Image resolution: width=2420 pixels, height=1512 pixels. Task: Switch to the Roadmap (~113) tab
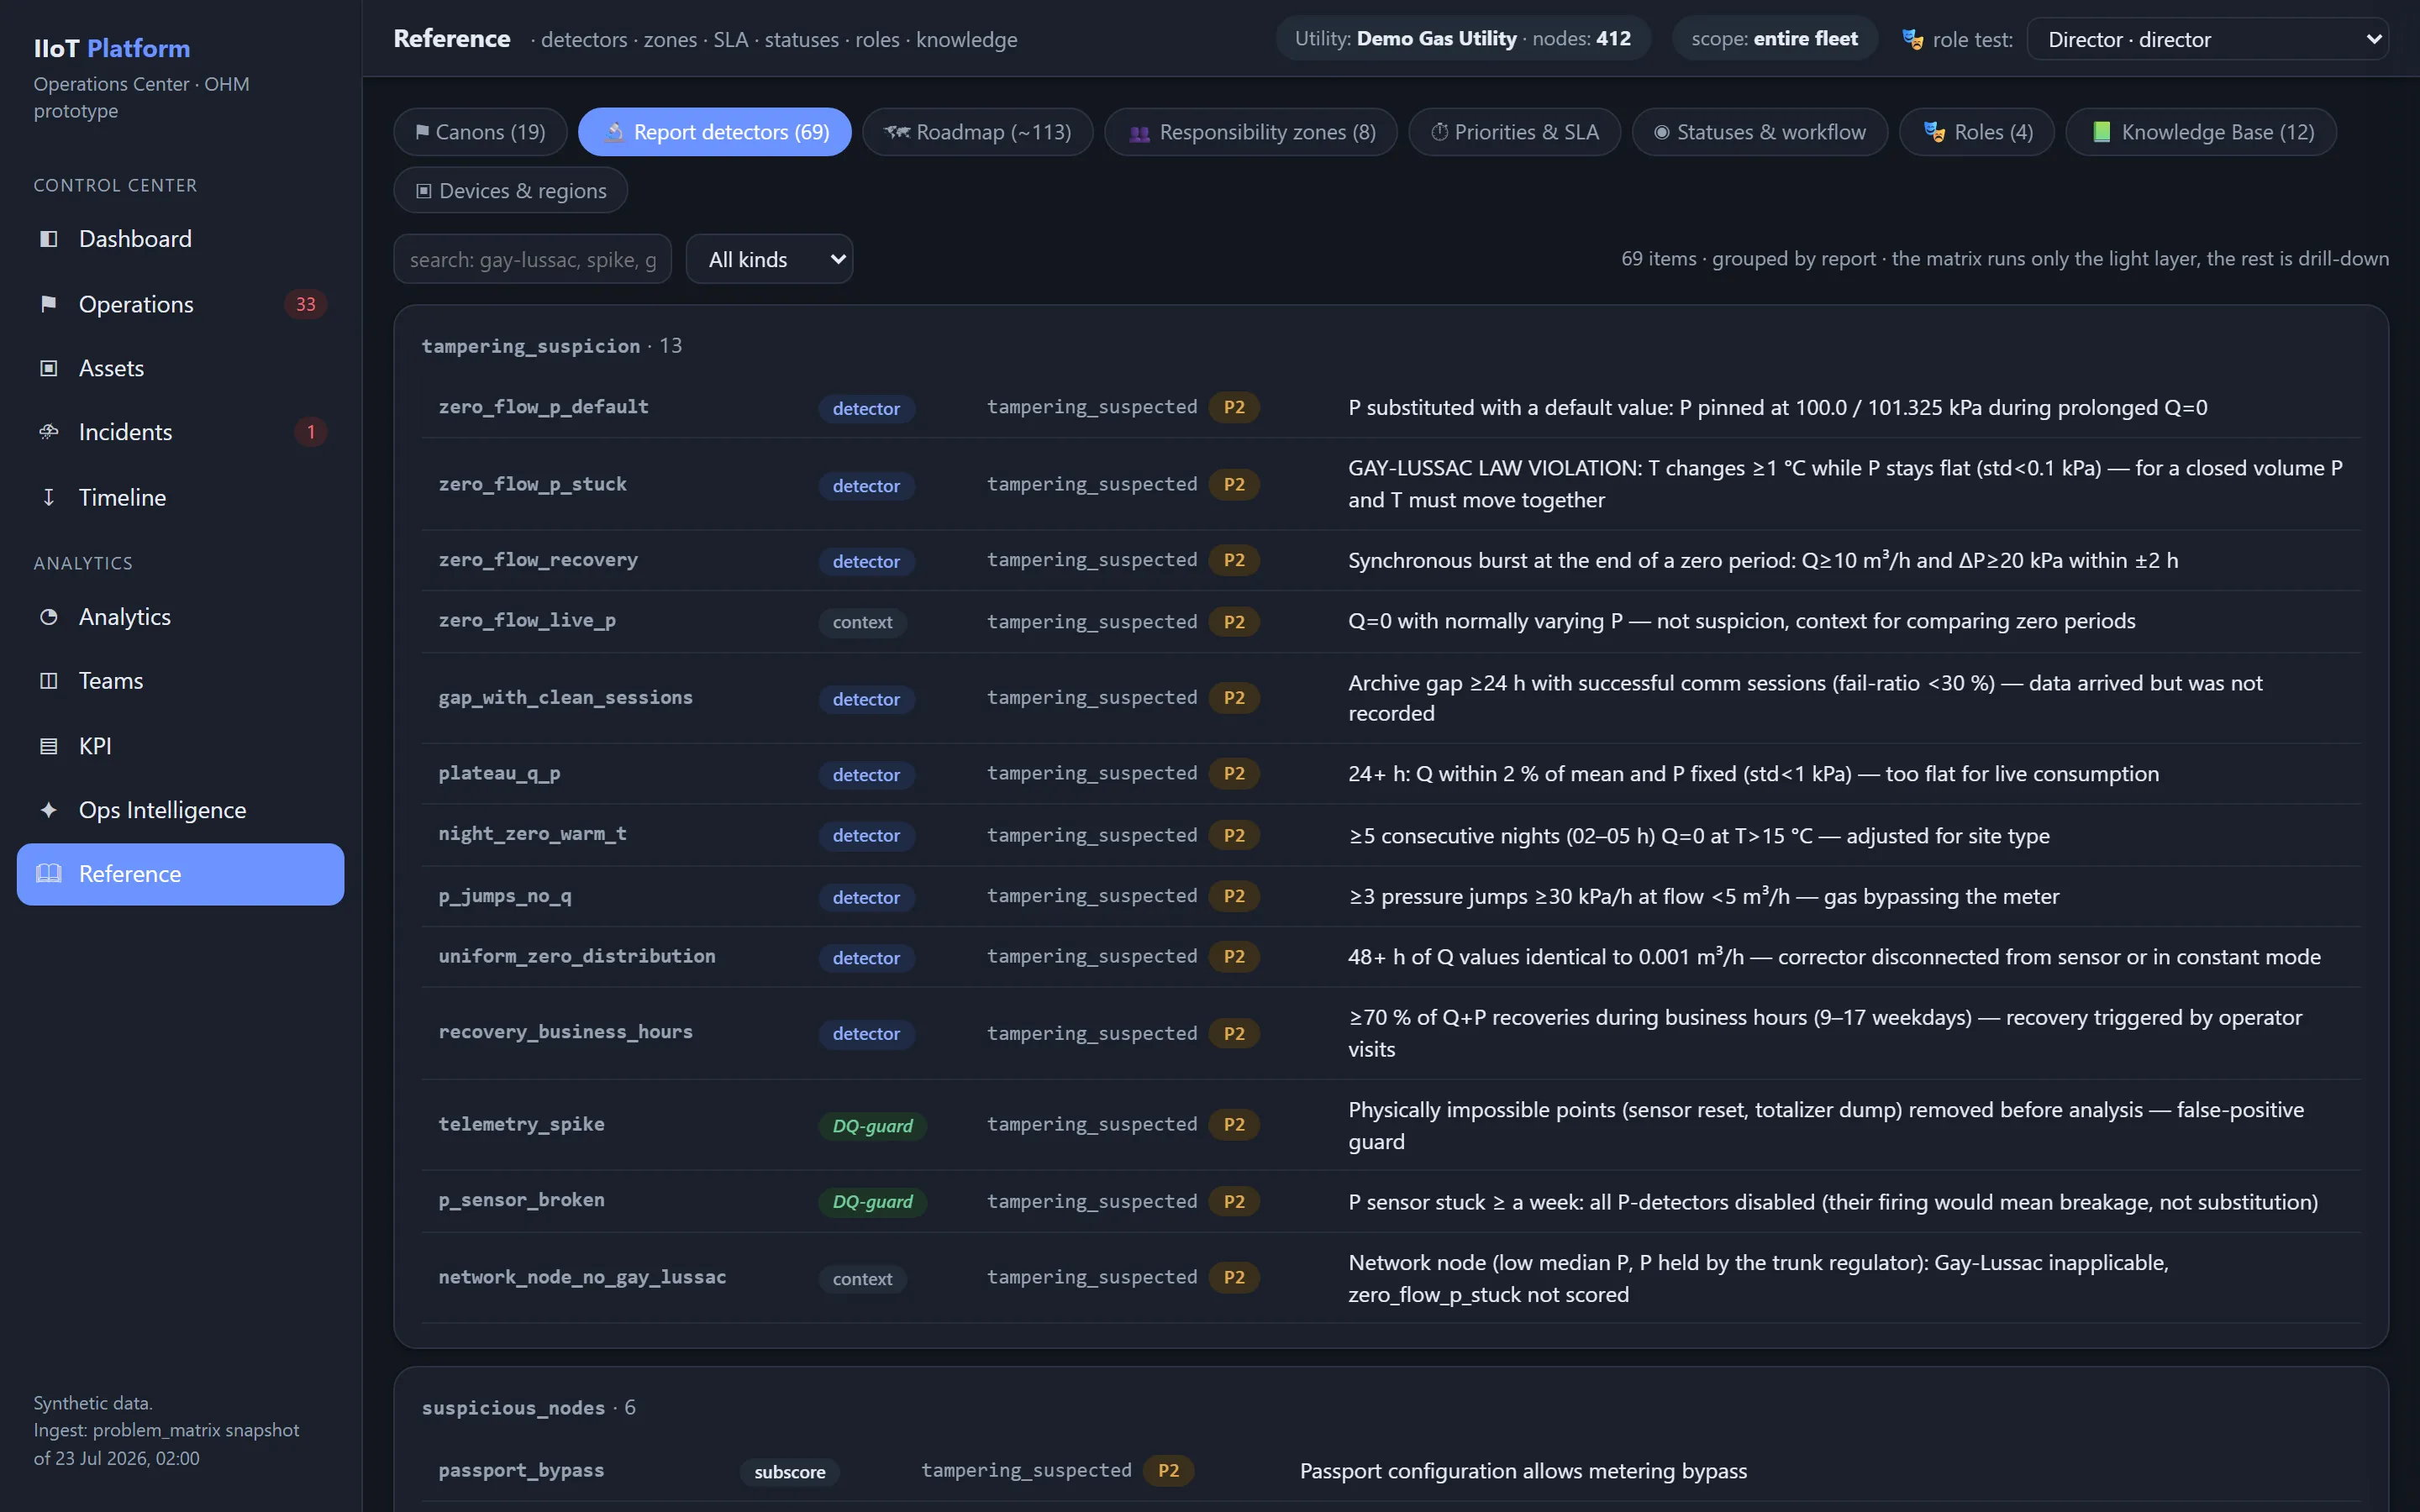(977, 132)
